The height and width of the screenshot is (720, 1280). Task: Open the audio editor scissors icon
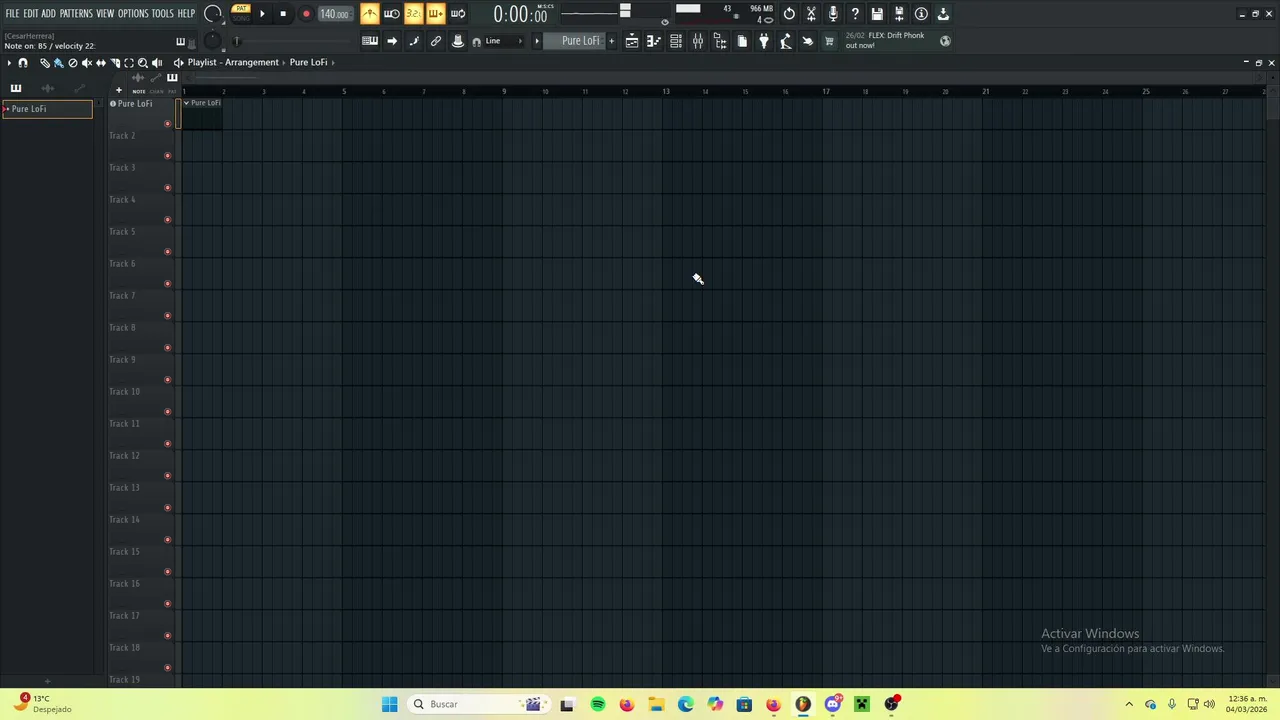811,14
